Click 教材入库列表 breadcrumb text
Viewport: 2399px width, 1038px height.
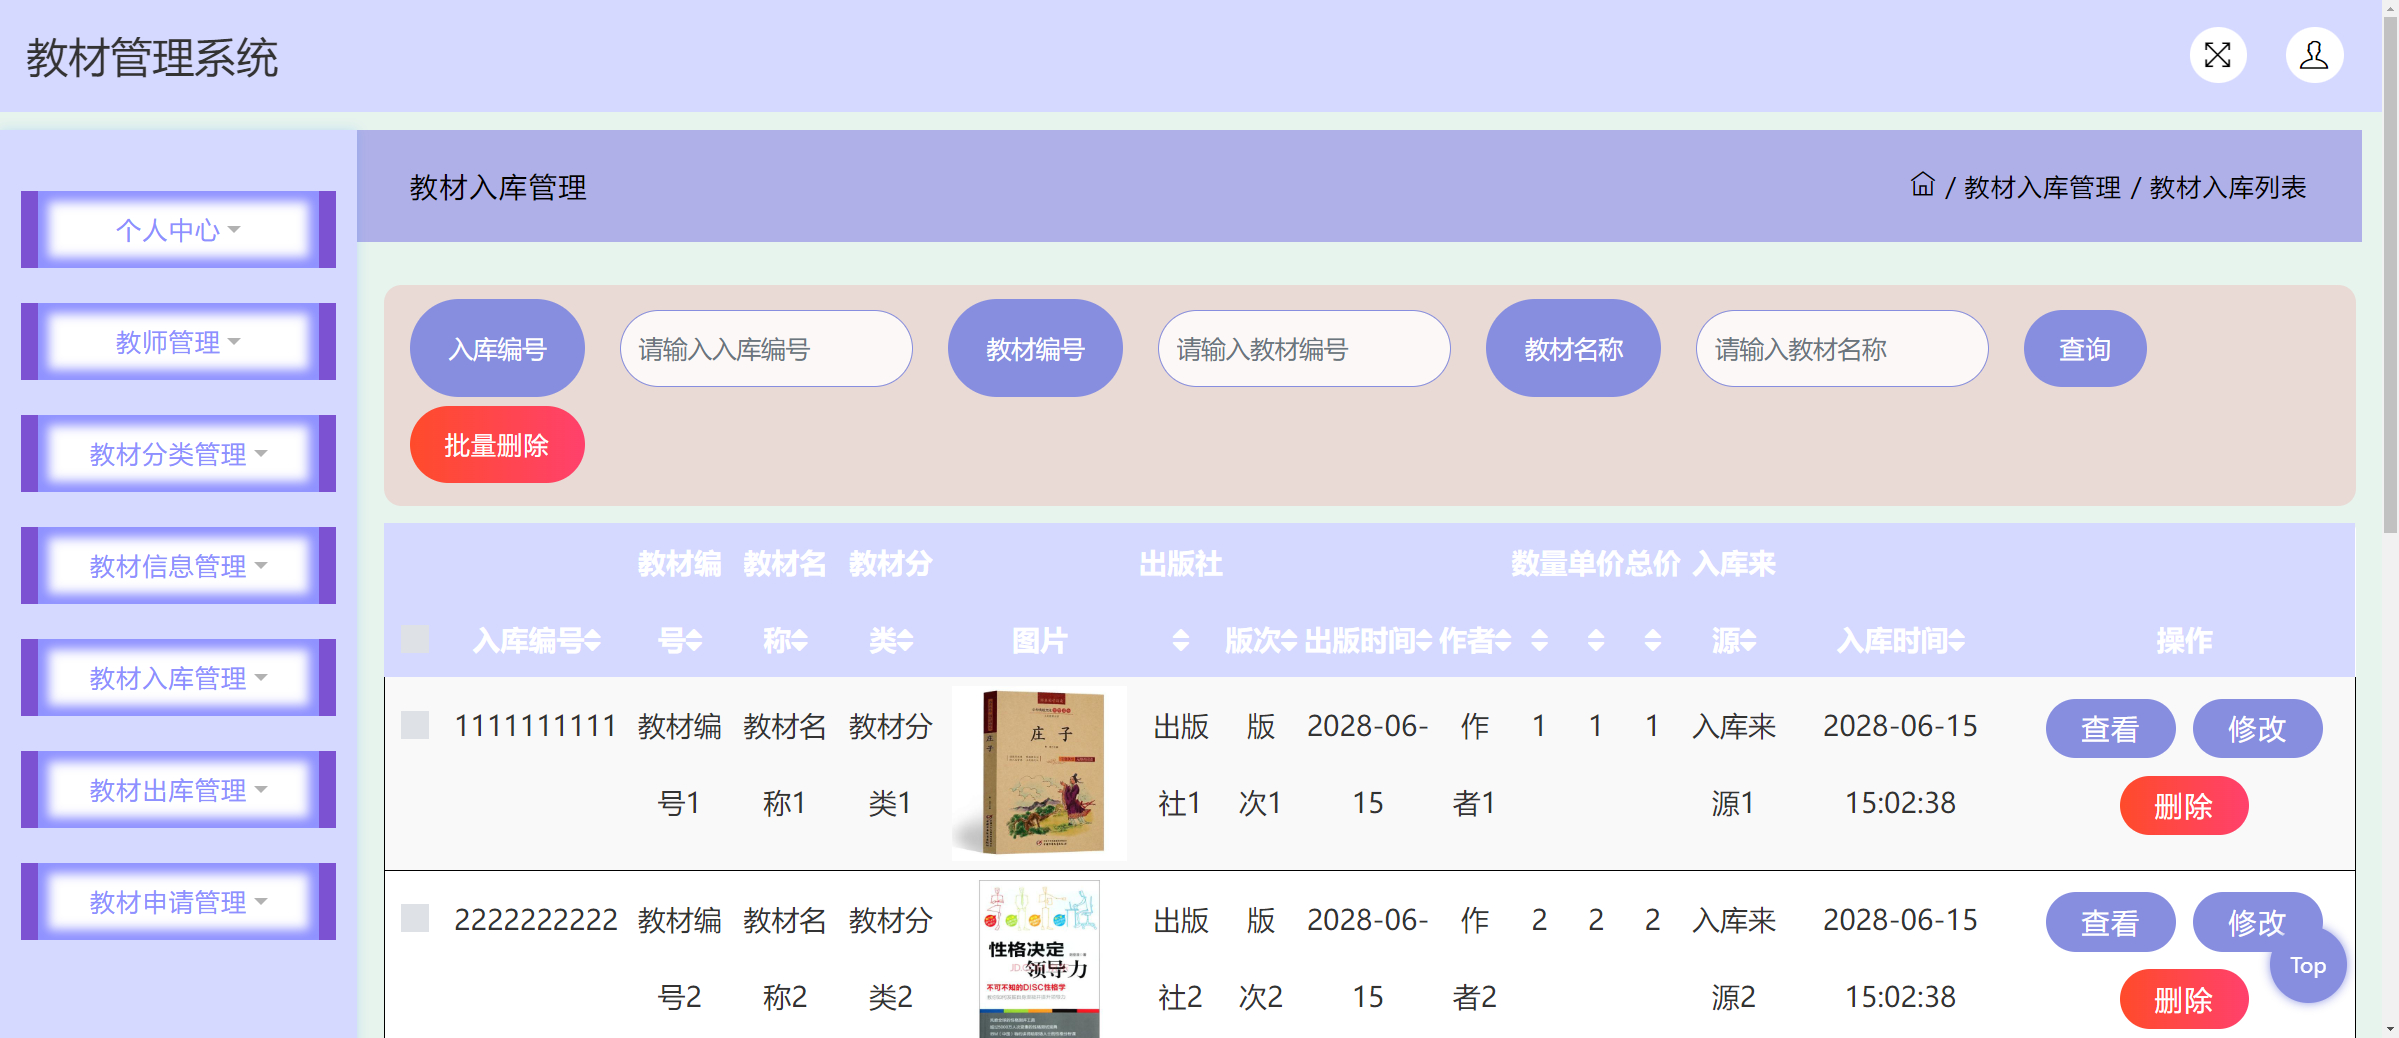(2228, 187)
